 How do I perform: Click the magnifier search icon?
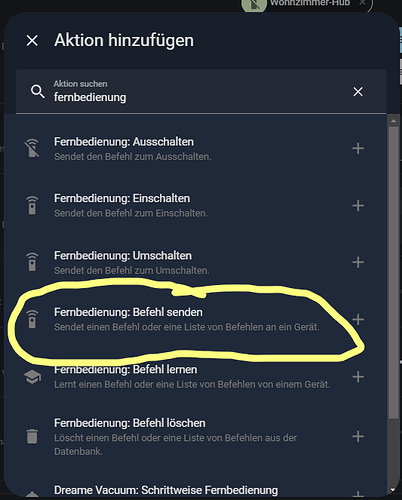point(37,91)
